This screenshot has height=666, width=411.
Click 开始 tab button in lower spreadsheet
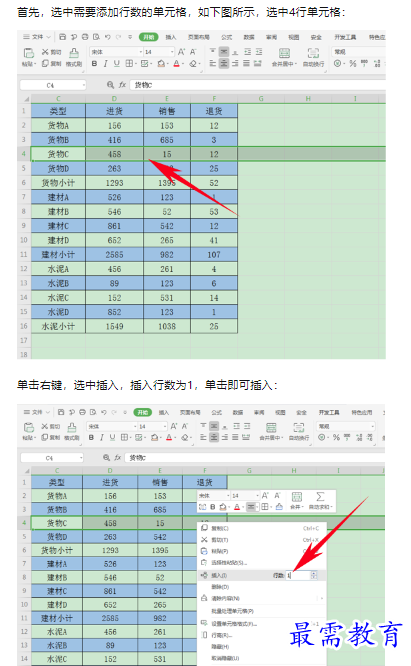(x=142, y=412)
